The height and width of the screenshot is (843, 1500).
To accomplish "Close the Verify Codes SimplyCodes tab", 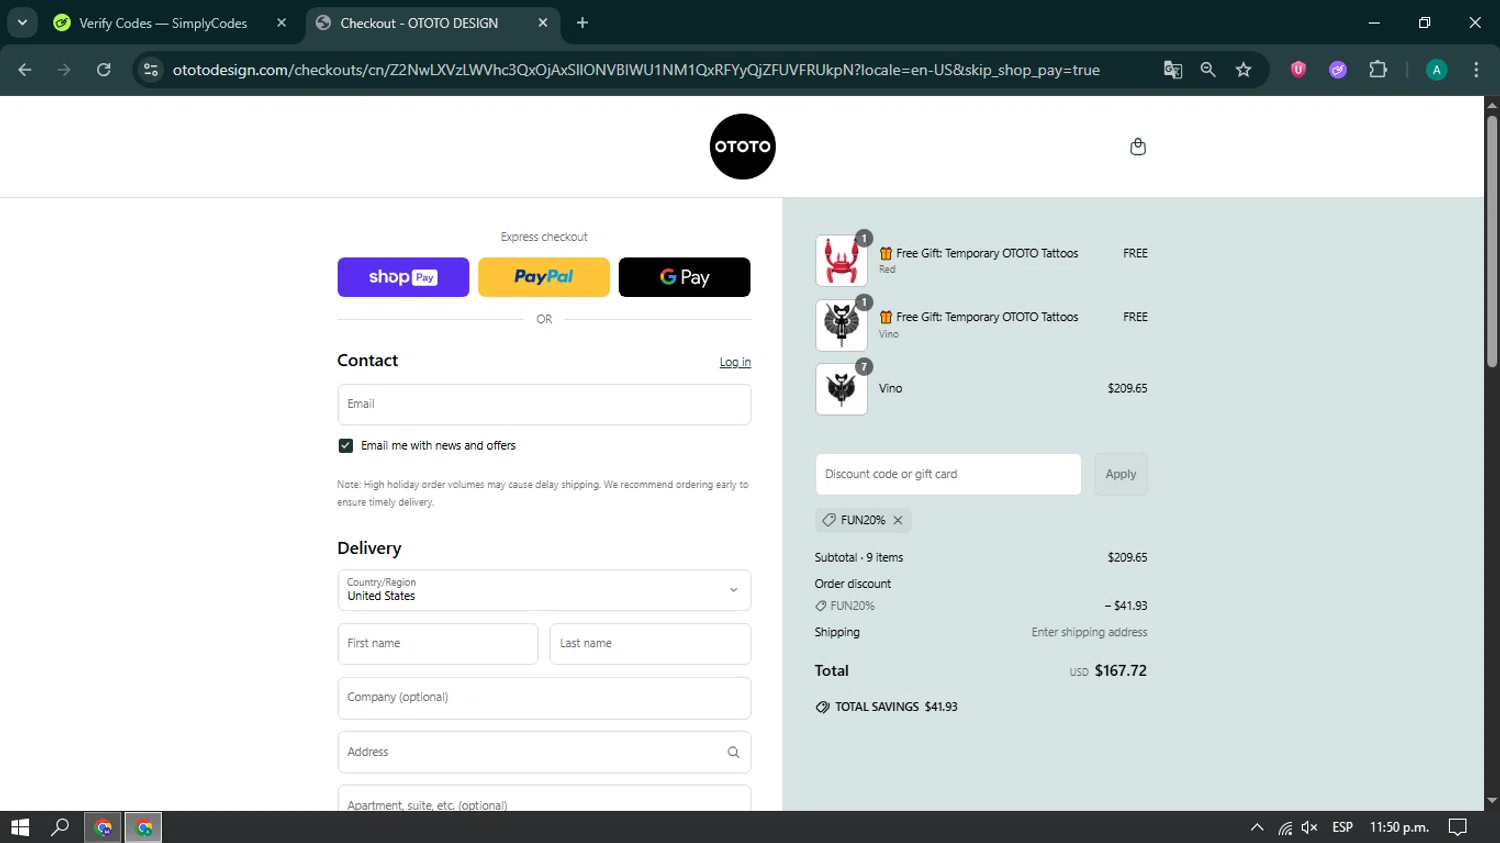I will 281,22.
